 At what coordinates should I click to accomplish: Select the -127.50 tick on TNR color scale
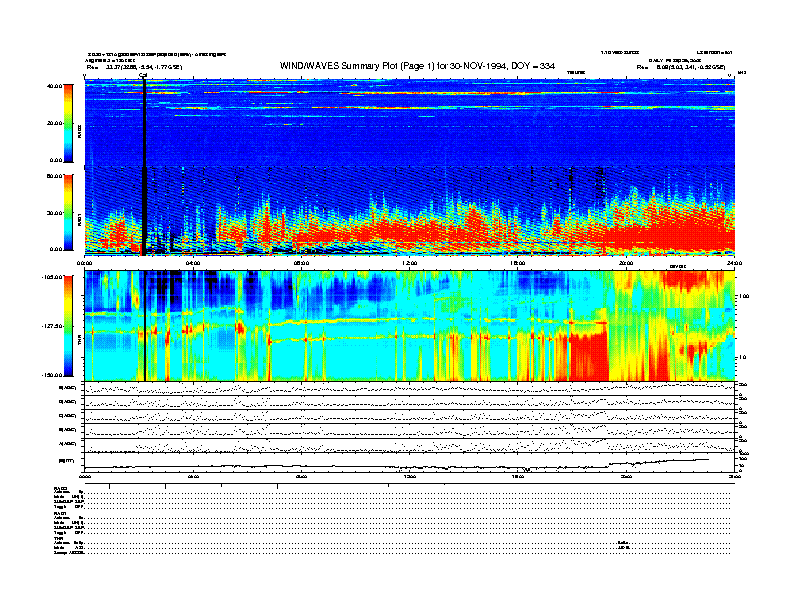point(52,326)
